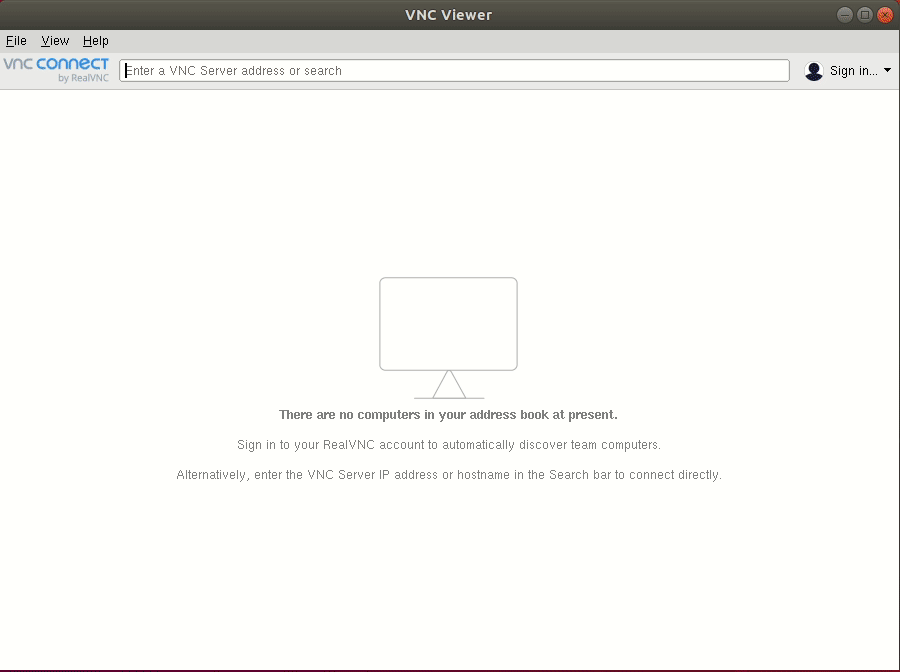Expand the Sign in dropdown arrow
The width and height of the screenshot is (900, 672).
pos(888,71)
